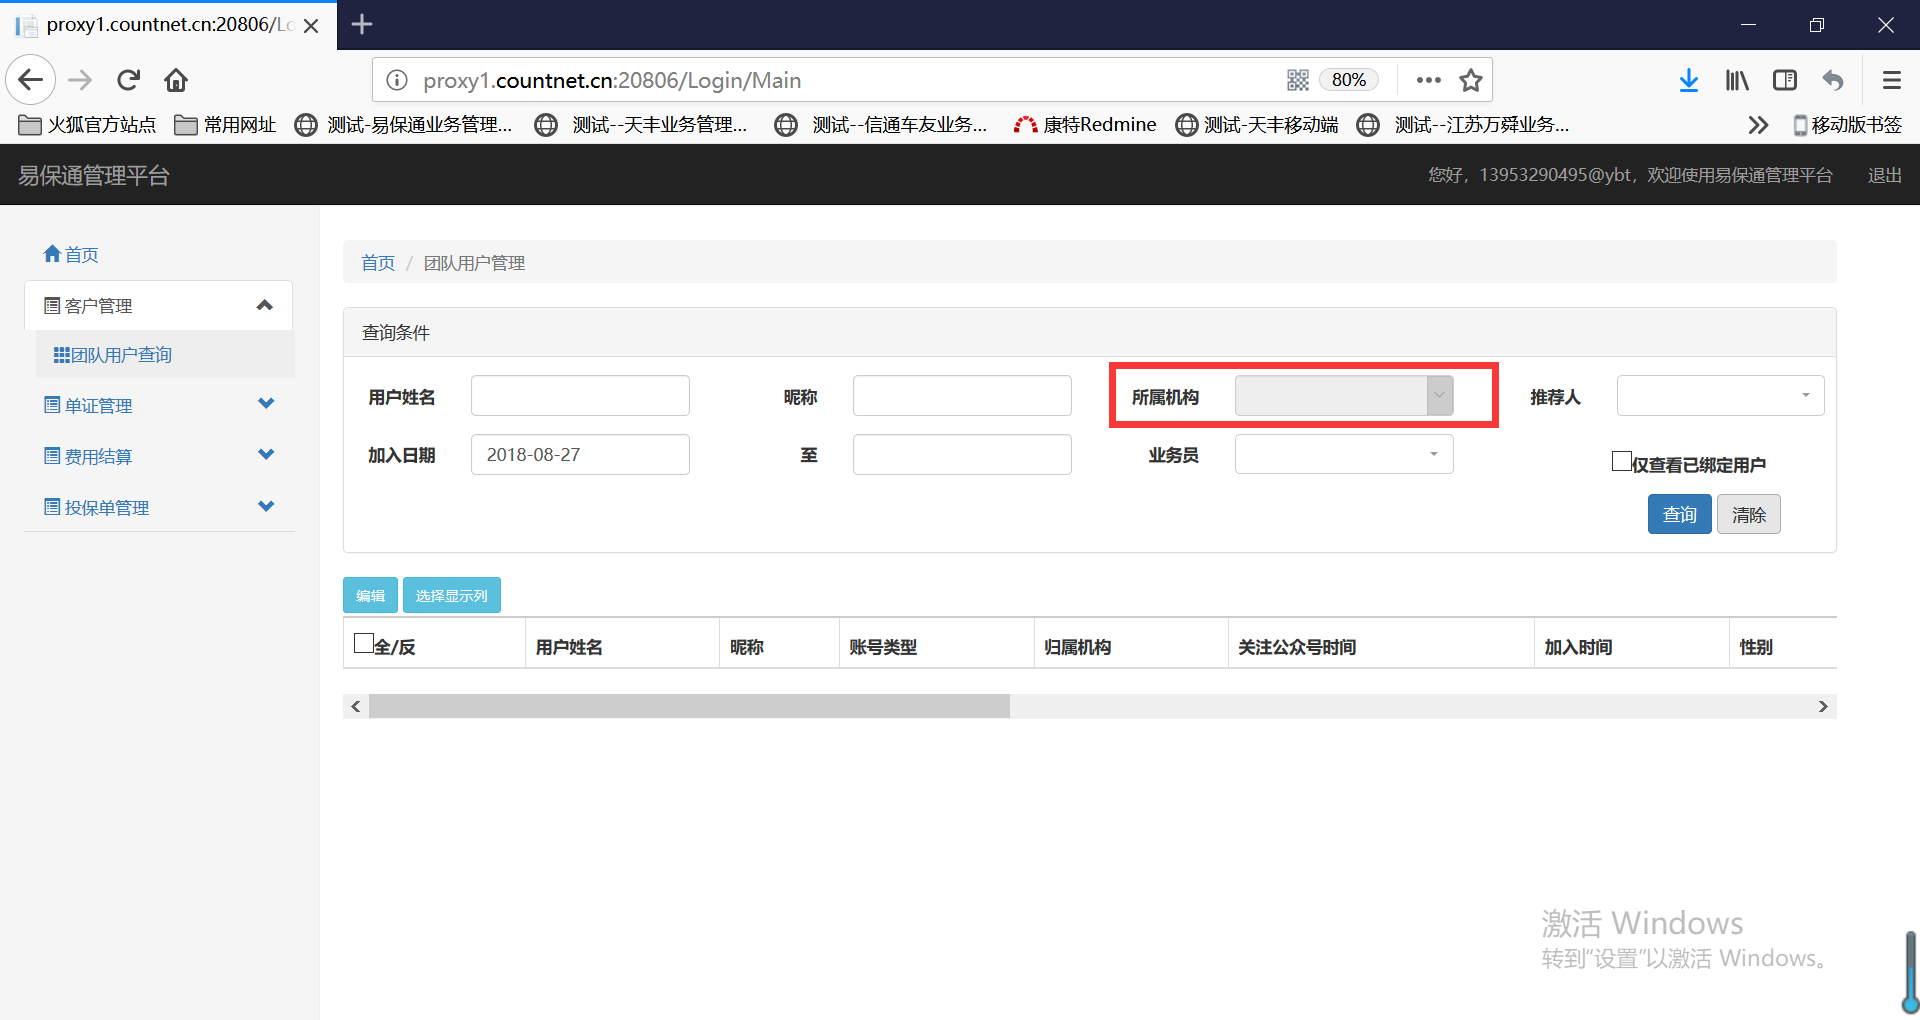Click the 用户姓名 input field
This screenshot has width=1920, height=1020.
pos(580,396)
